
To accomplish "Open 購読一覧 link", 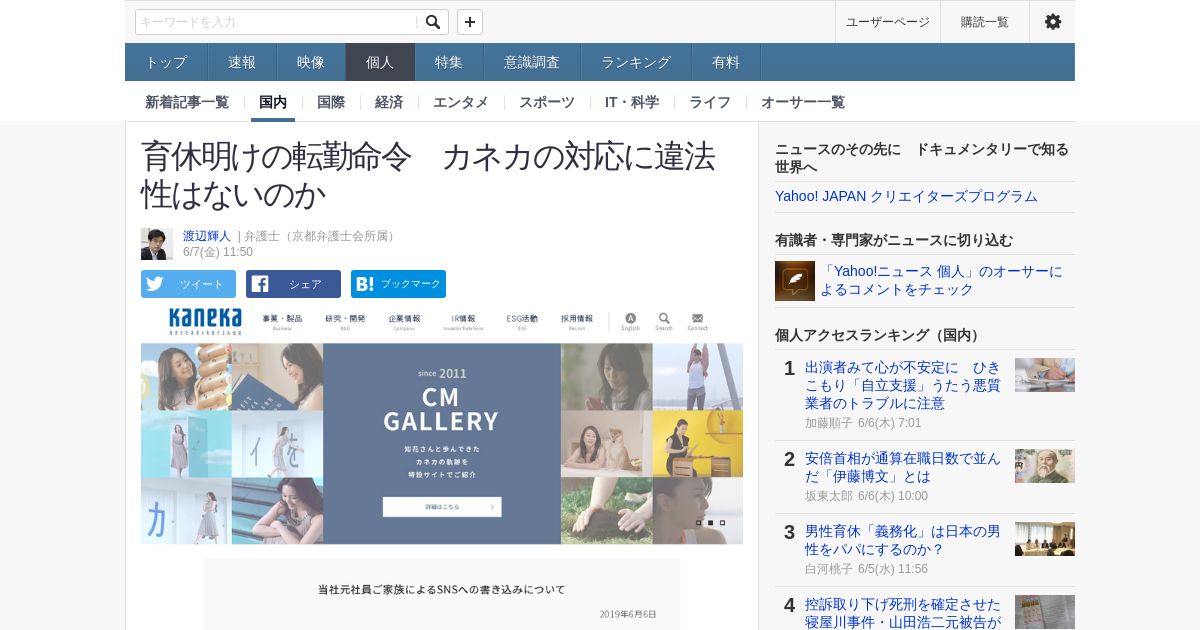I will (x=985, y=22).
